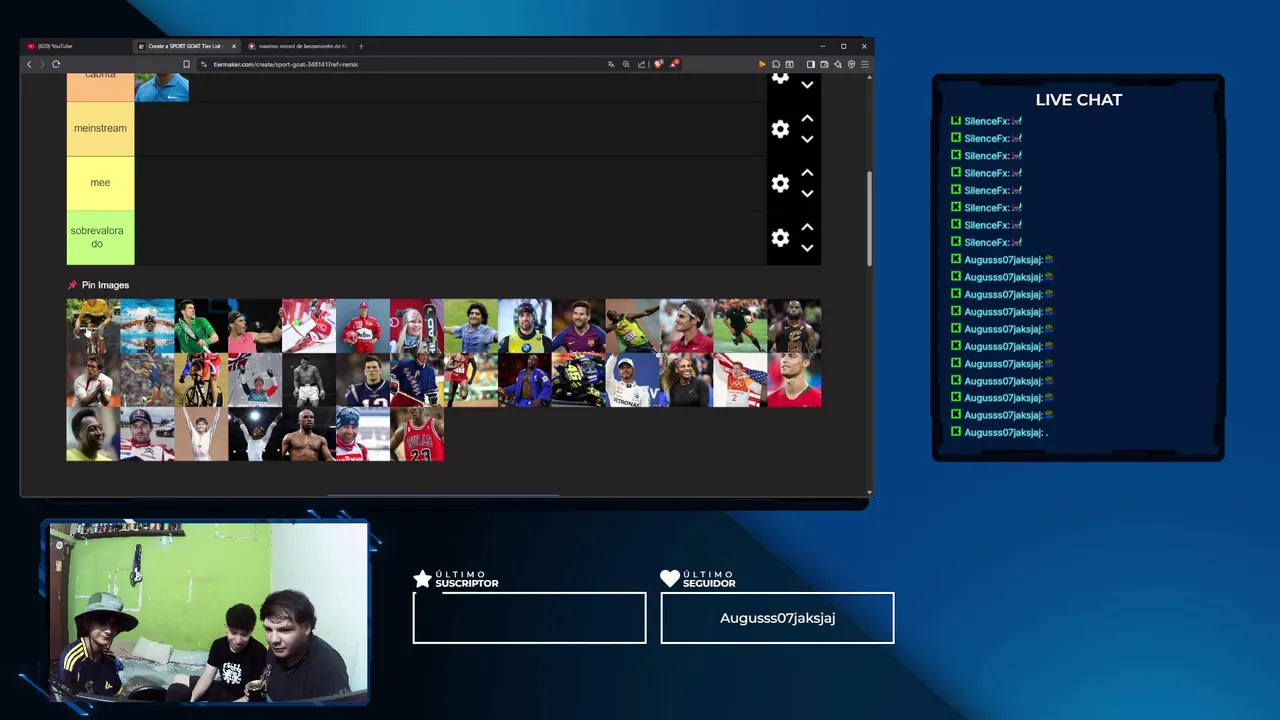
Task: Select the tennis player in green shirt
Action: (x=201, y=326)
